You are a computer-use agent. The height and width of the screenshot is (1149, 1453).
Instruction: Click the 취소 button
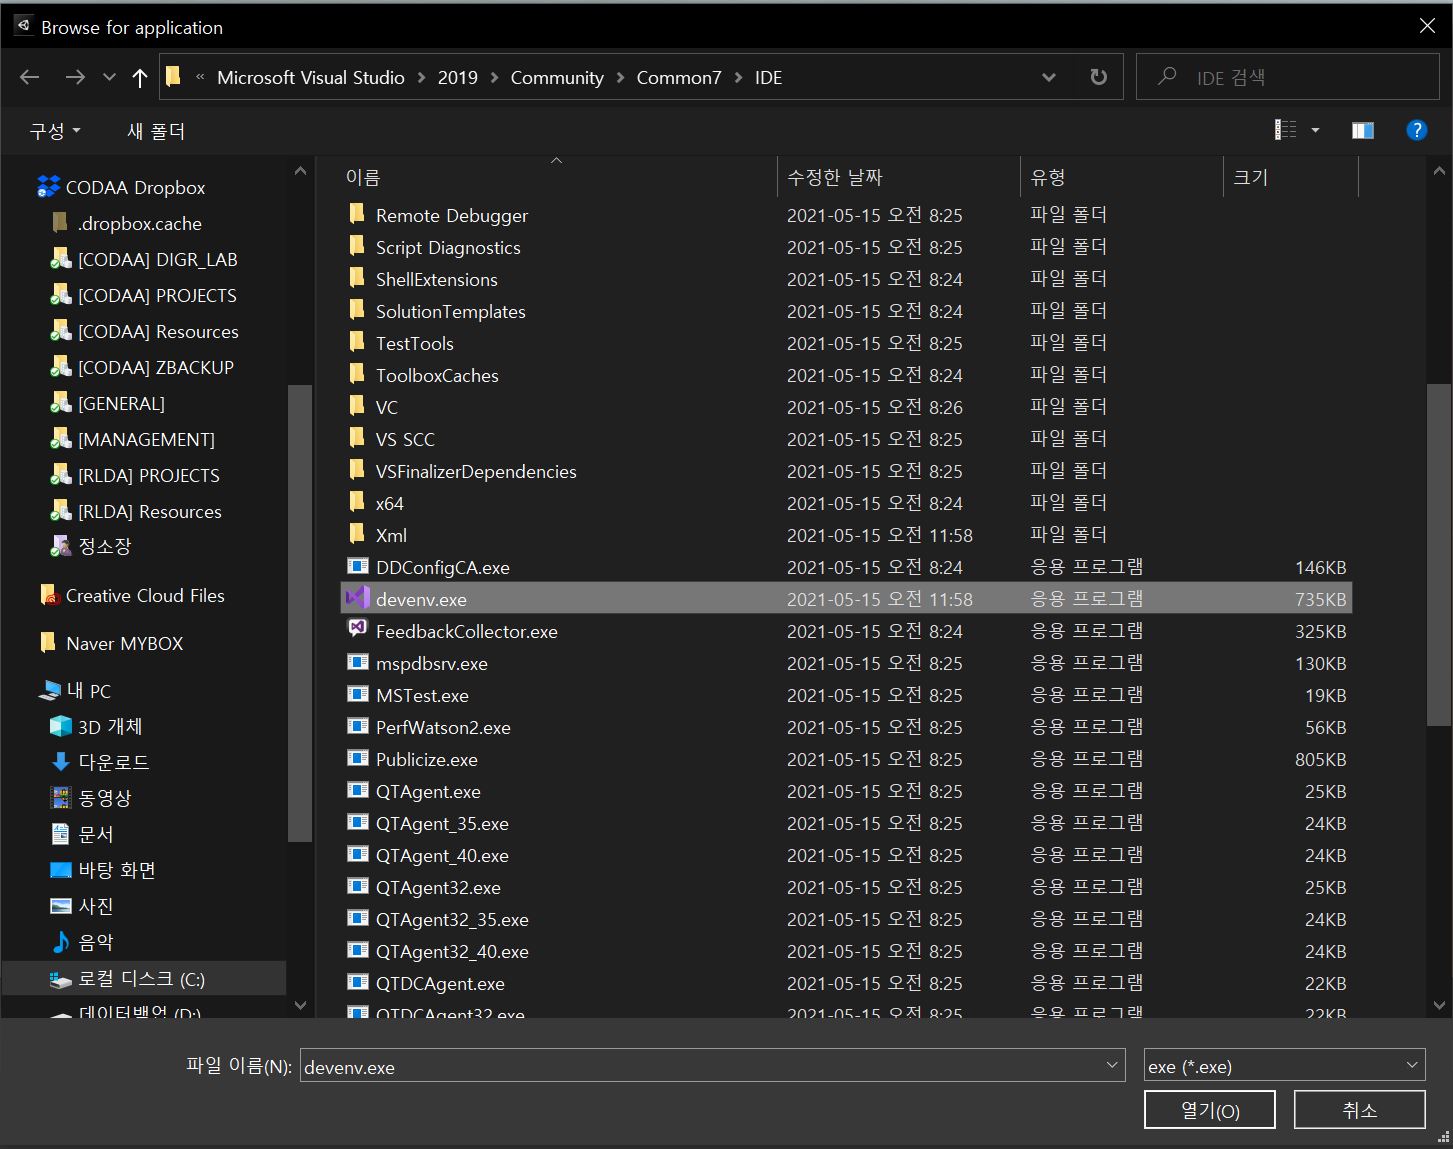click(1360, 1109)
